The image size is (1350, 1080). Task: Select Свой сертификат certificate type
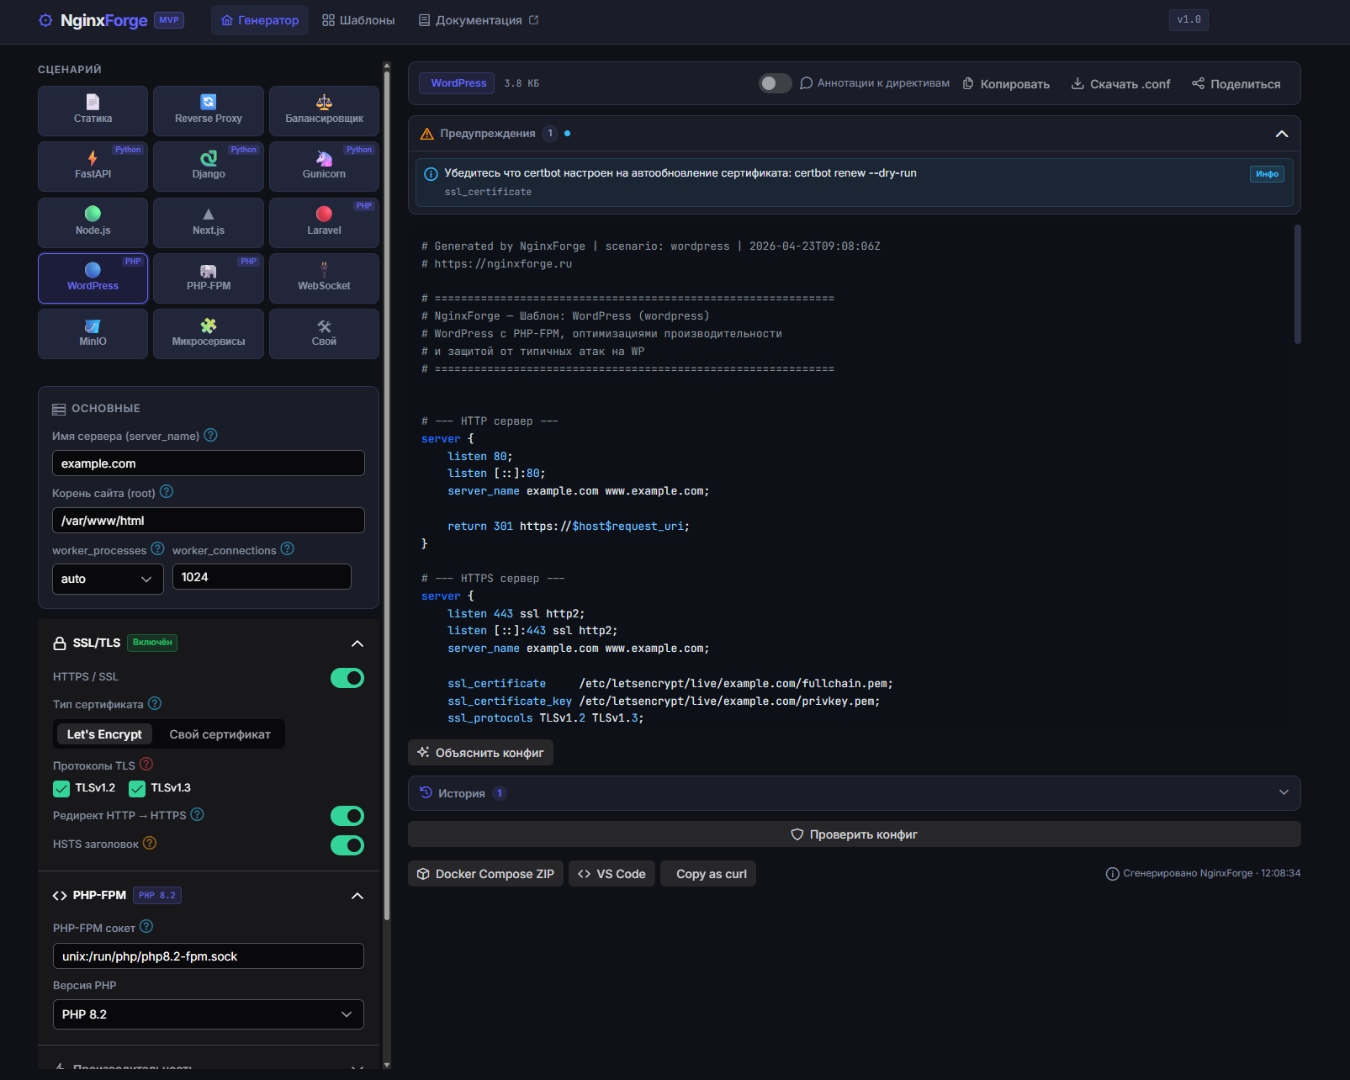pos(220,734)
